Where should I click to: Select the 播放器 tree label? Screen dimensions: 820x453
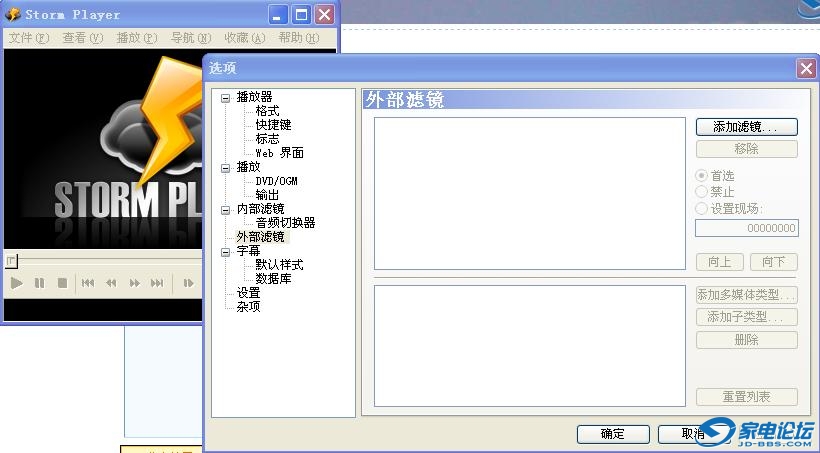(254, 97)
